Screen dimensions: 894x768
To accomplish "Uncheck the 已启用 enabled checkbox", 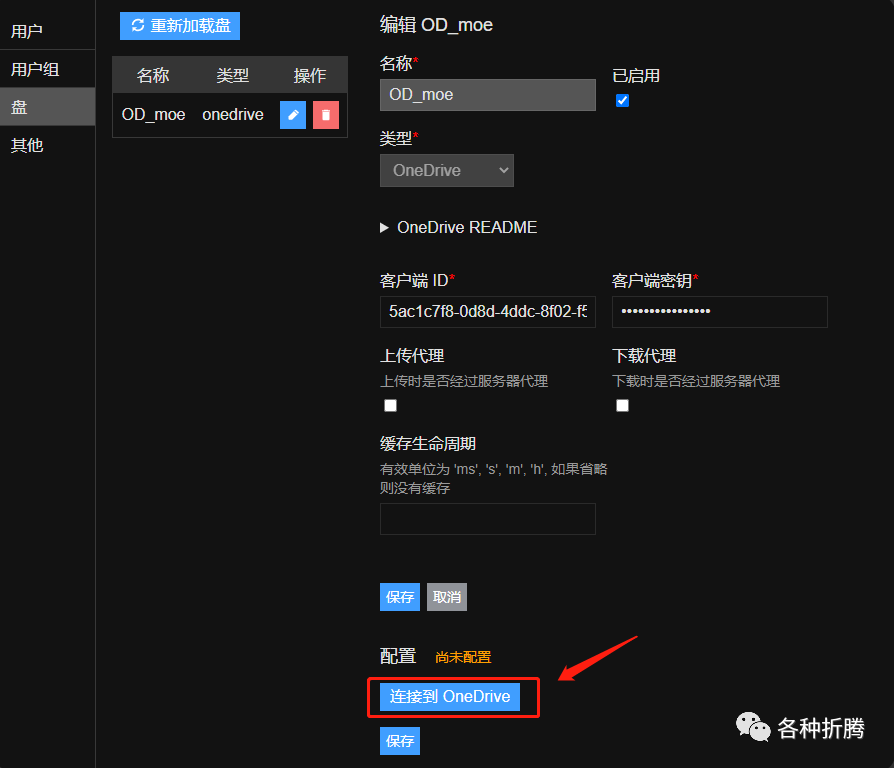I will tap(623, 101).
